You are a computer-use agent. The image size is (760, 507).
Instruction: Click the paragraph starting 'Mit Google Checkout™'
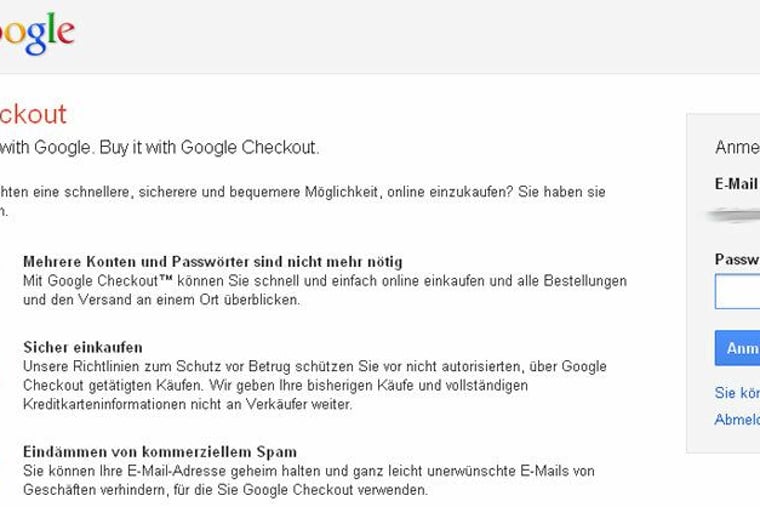pyautogui.click(x=324, y=290)
